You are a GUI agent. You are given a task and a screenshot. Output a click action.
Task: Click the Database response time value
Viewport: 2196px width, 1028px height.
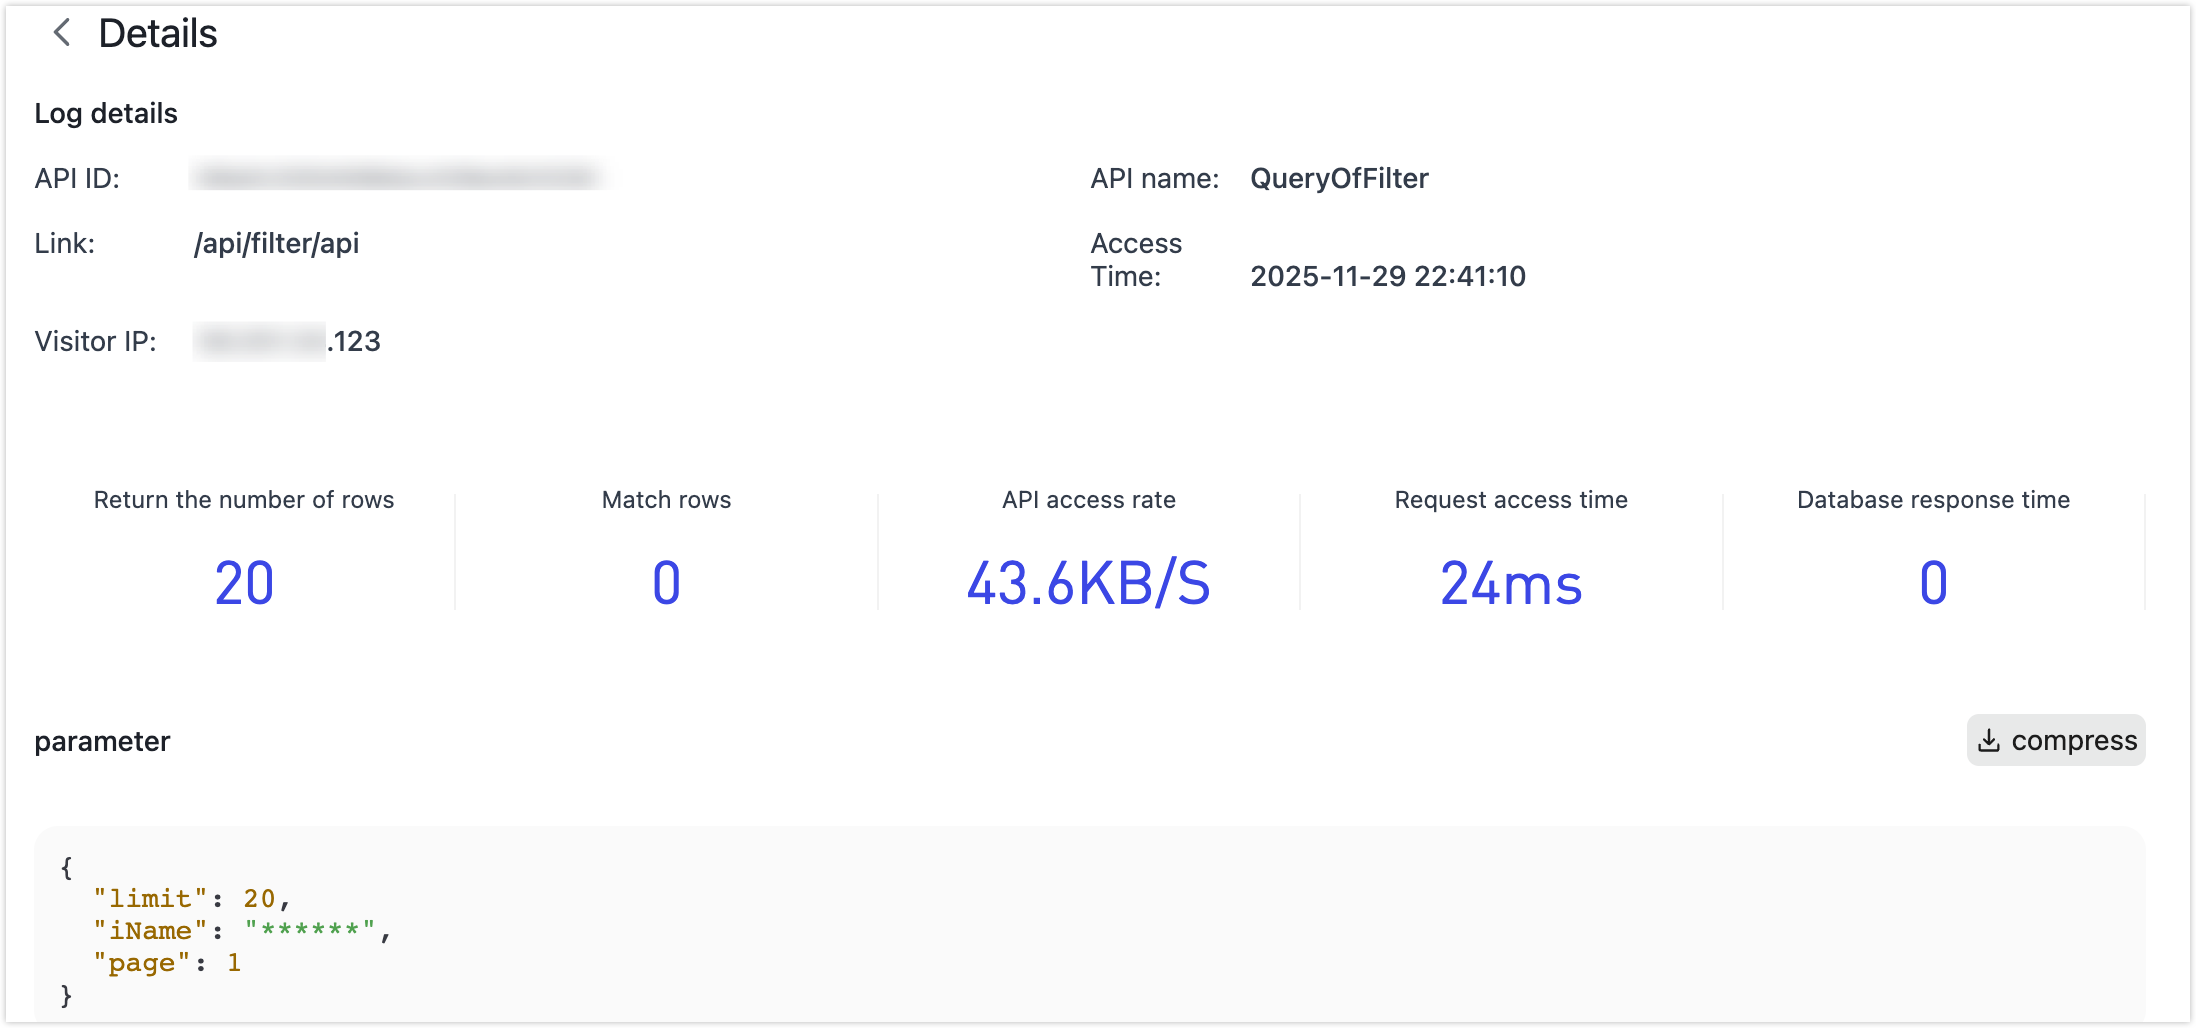coord(1932,583)
